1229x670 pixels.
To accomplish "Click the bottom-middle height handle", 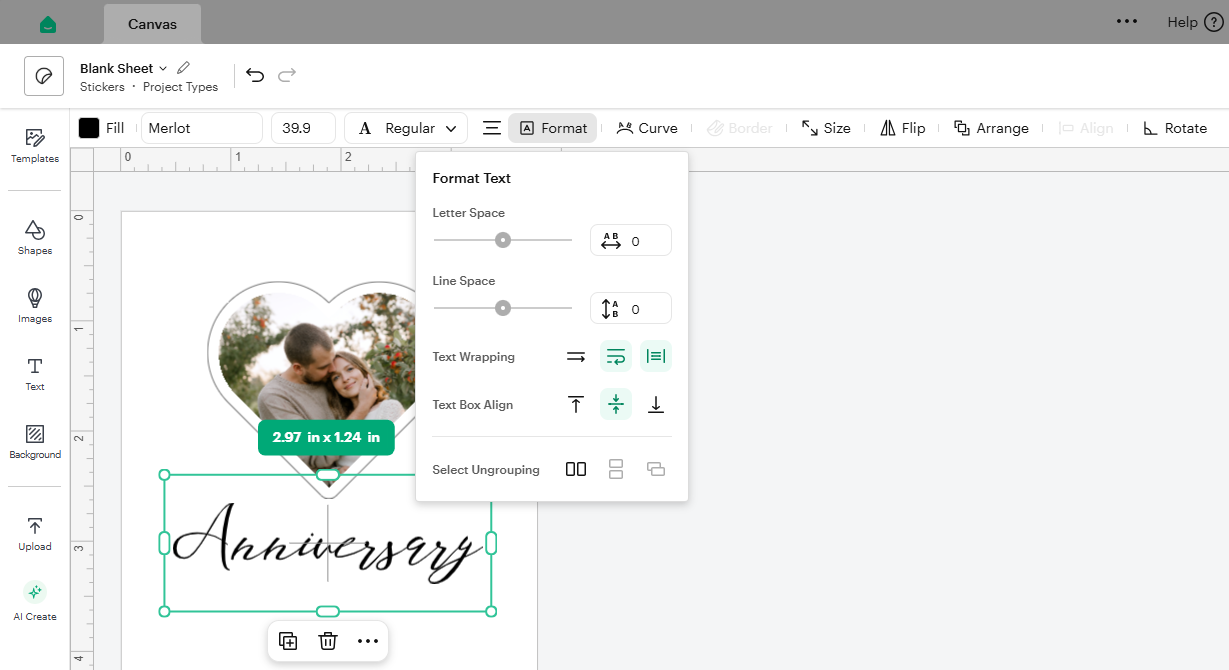I will 327,611.
